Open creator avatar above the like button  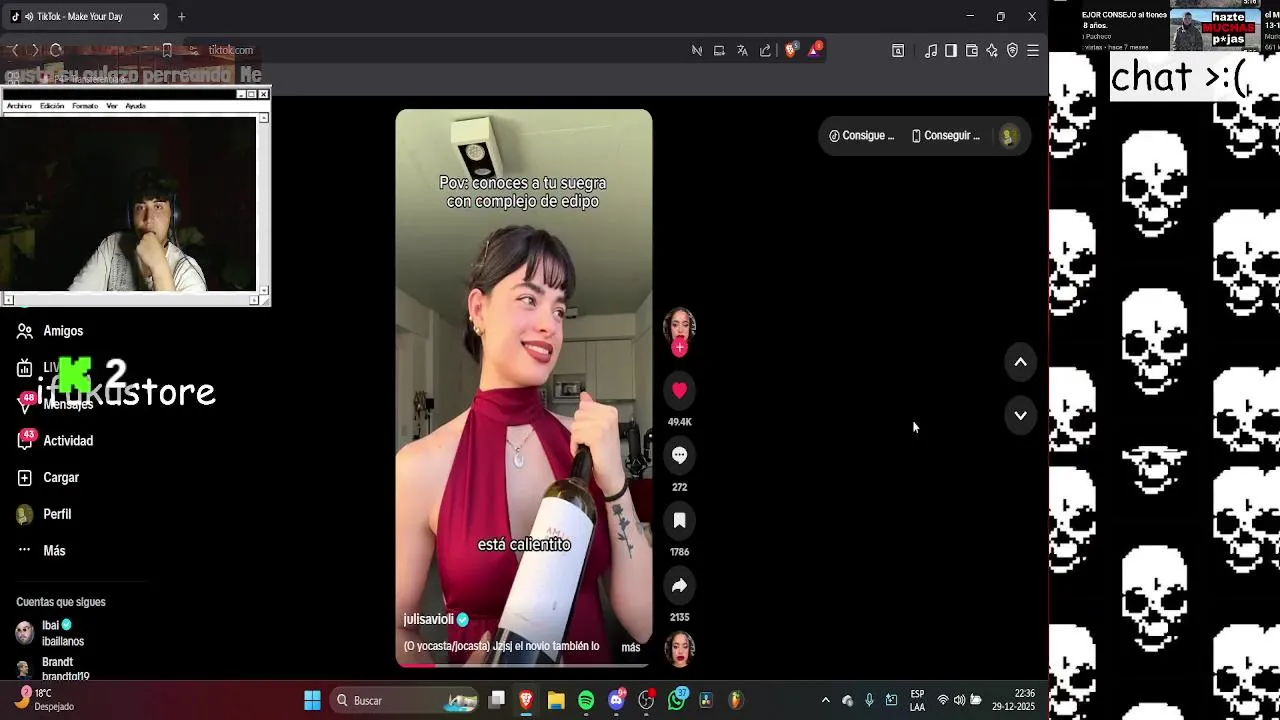679,325
